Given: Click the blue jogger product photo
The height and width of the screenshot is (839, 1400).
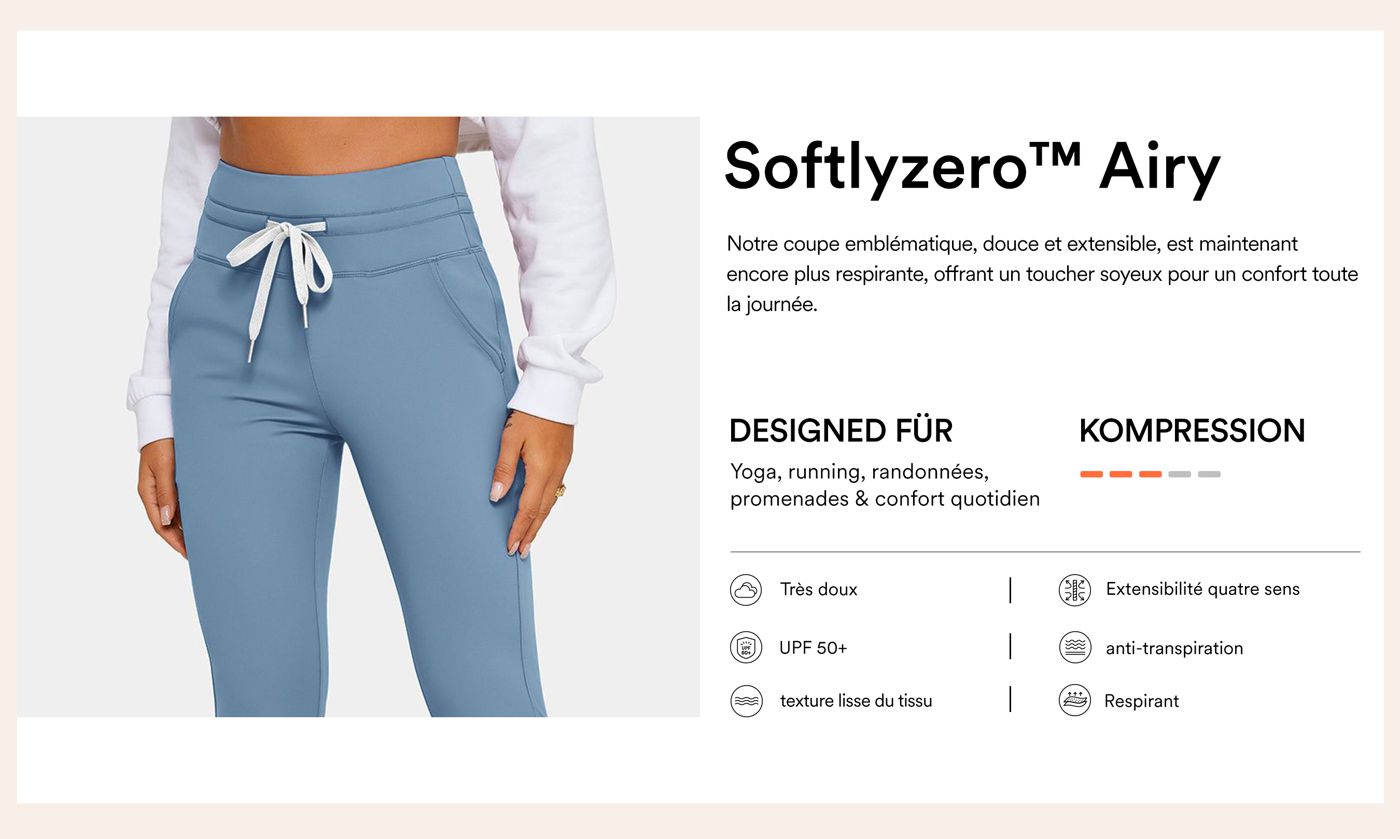Looking at the screenshot, I should pyautogui.click(x=358, y=416).
